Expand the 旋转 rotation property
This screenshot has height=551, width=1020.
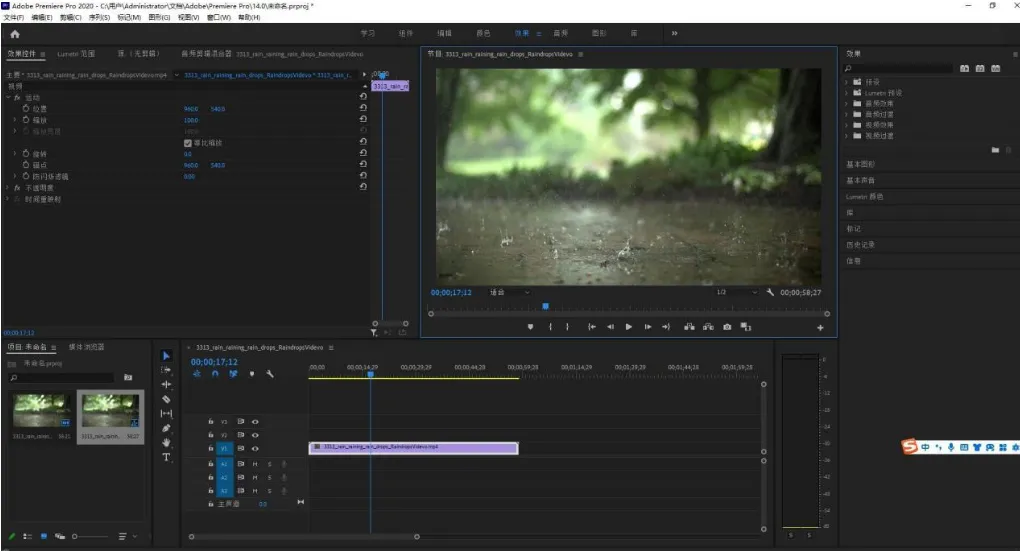pos(15,154)
